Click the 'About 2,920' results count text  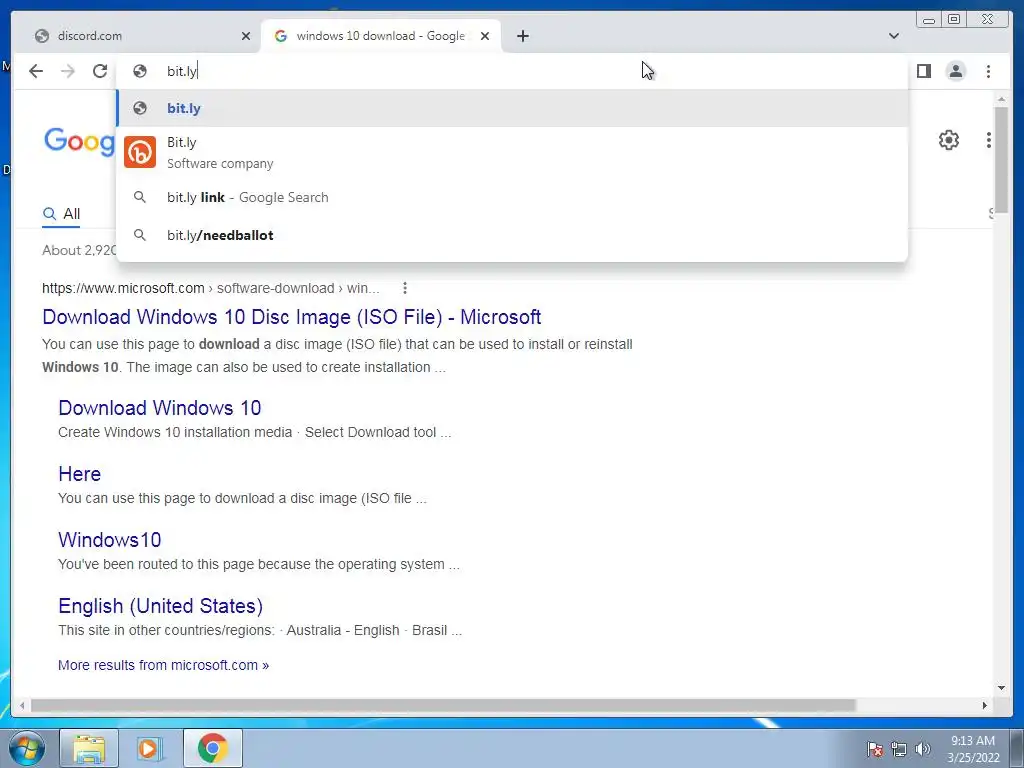(79, 250)
